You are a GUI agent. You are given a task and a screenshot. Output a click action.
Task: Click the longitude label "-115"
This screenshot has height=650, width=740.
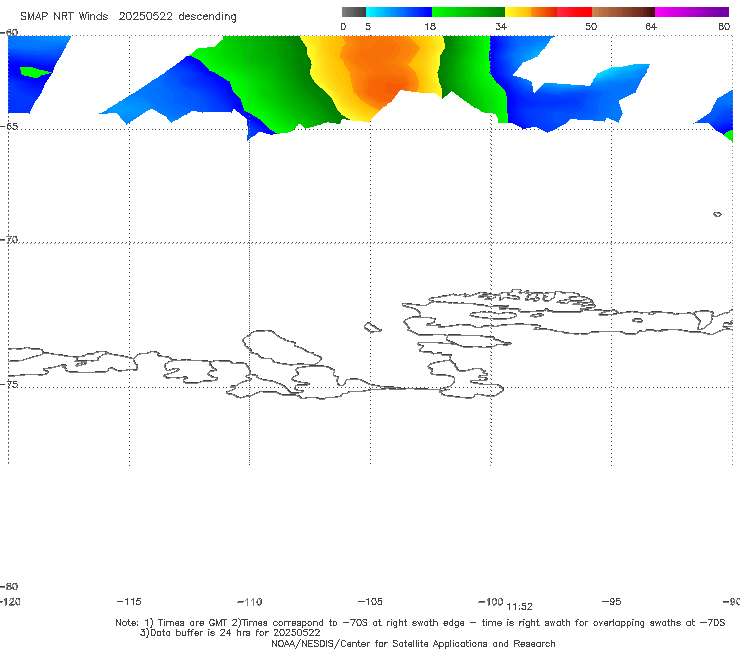pyautogui.click(x=129, y=602)
